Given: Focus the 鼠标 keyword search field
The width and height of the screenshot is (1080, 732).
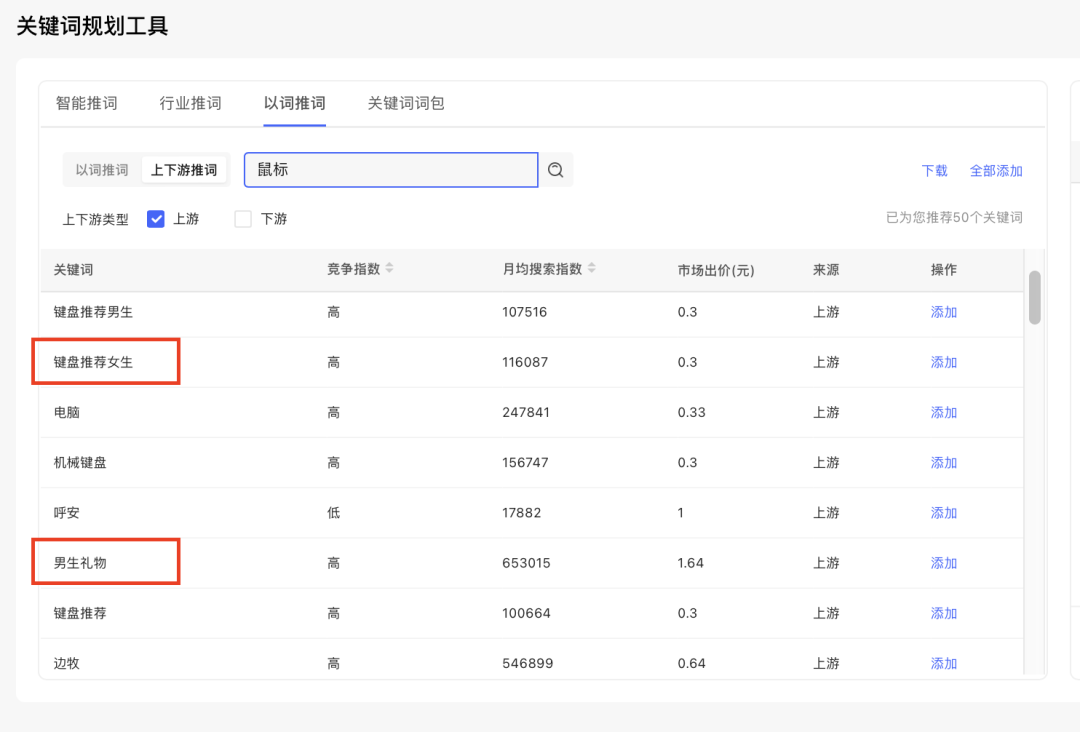Looking at the screenshot, I should click(x=391, y=170).
